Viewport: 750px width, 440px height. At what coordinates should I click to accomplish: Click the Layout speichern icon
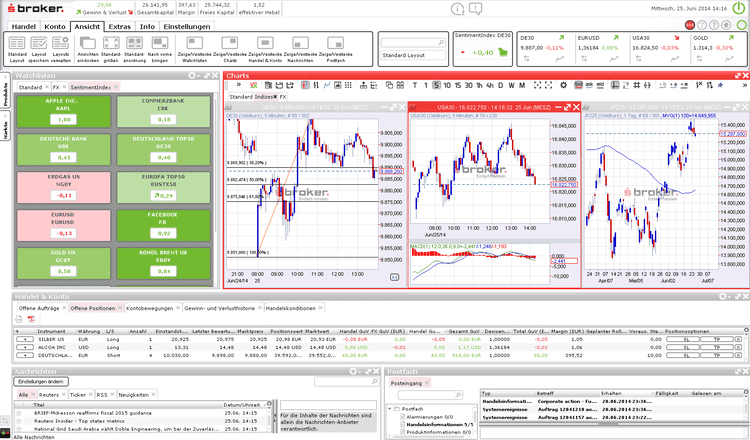pos(39,43)
